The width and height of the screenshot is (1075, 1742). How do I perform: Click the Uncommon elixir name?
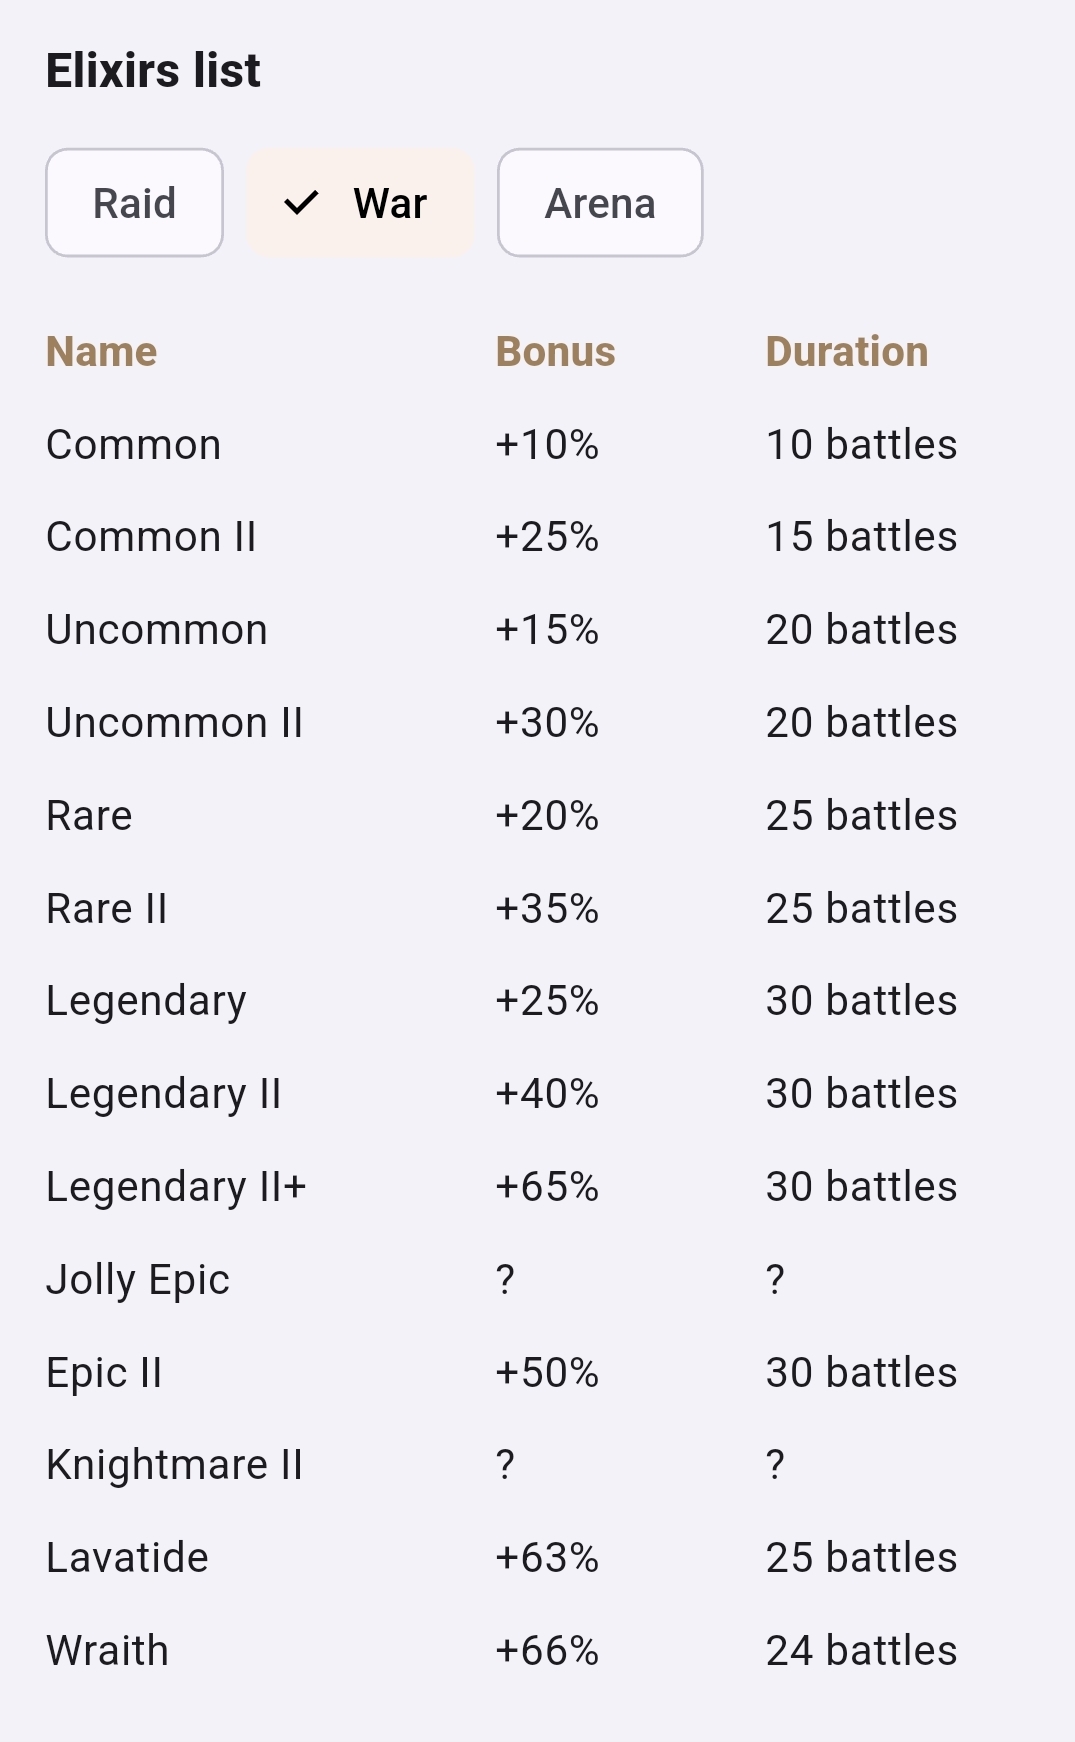[156, 630]
